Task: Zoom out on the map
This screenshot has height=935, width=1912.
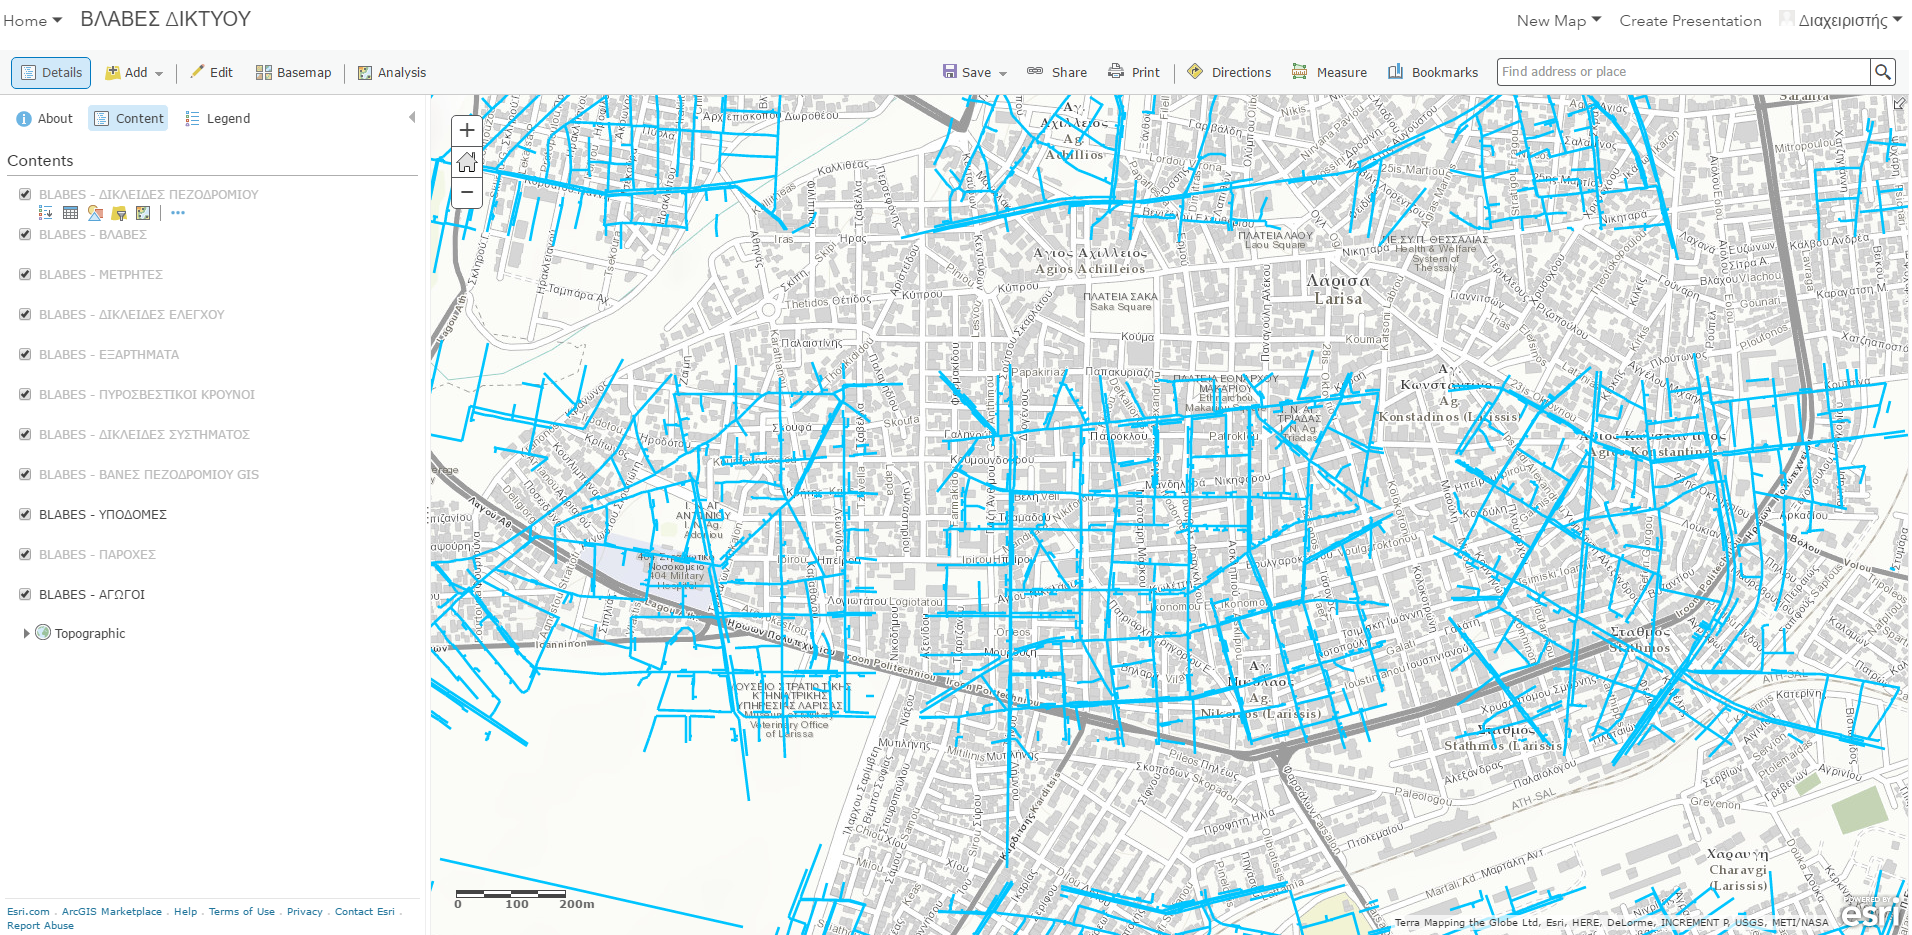Action: click(467, 192)
